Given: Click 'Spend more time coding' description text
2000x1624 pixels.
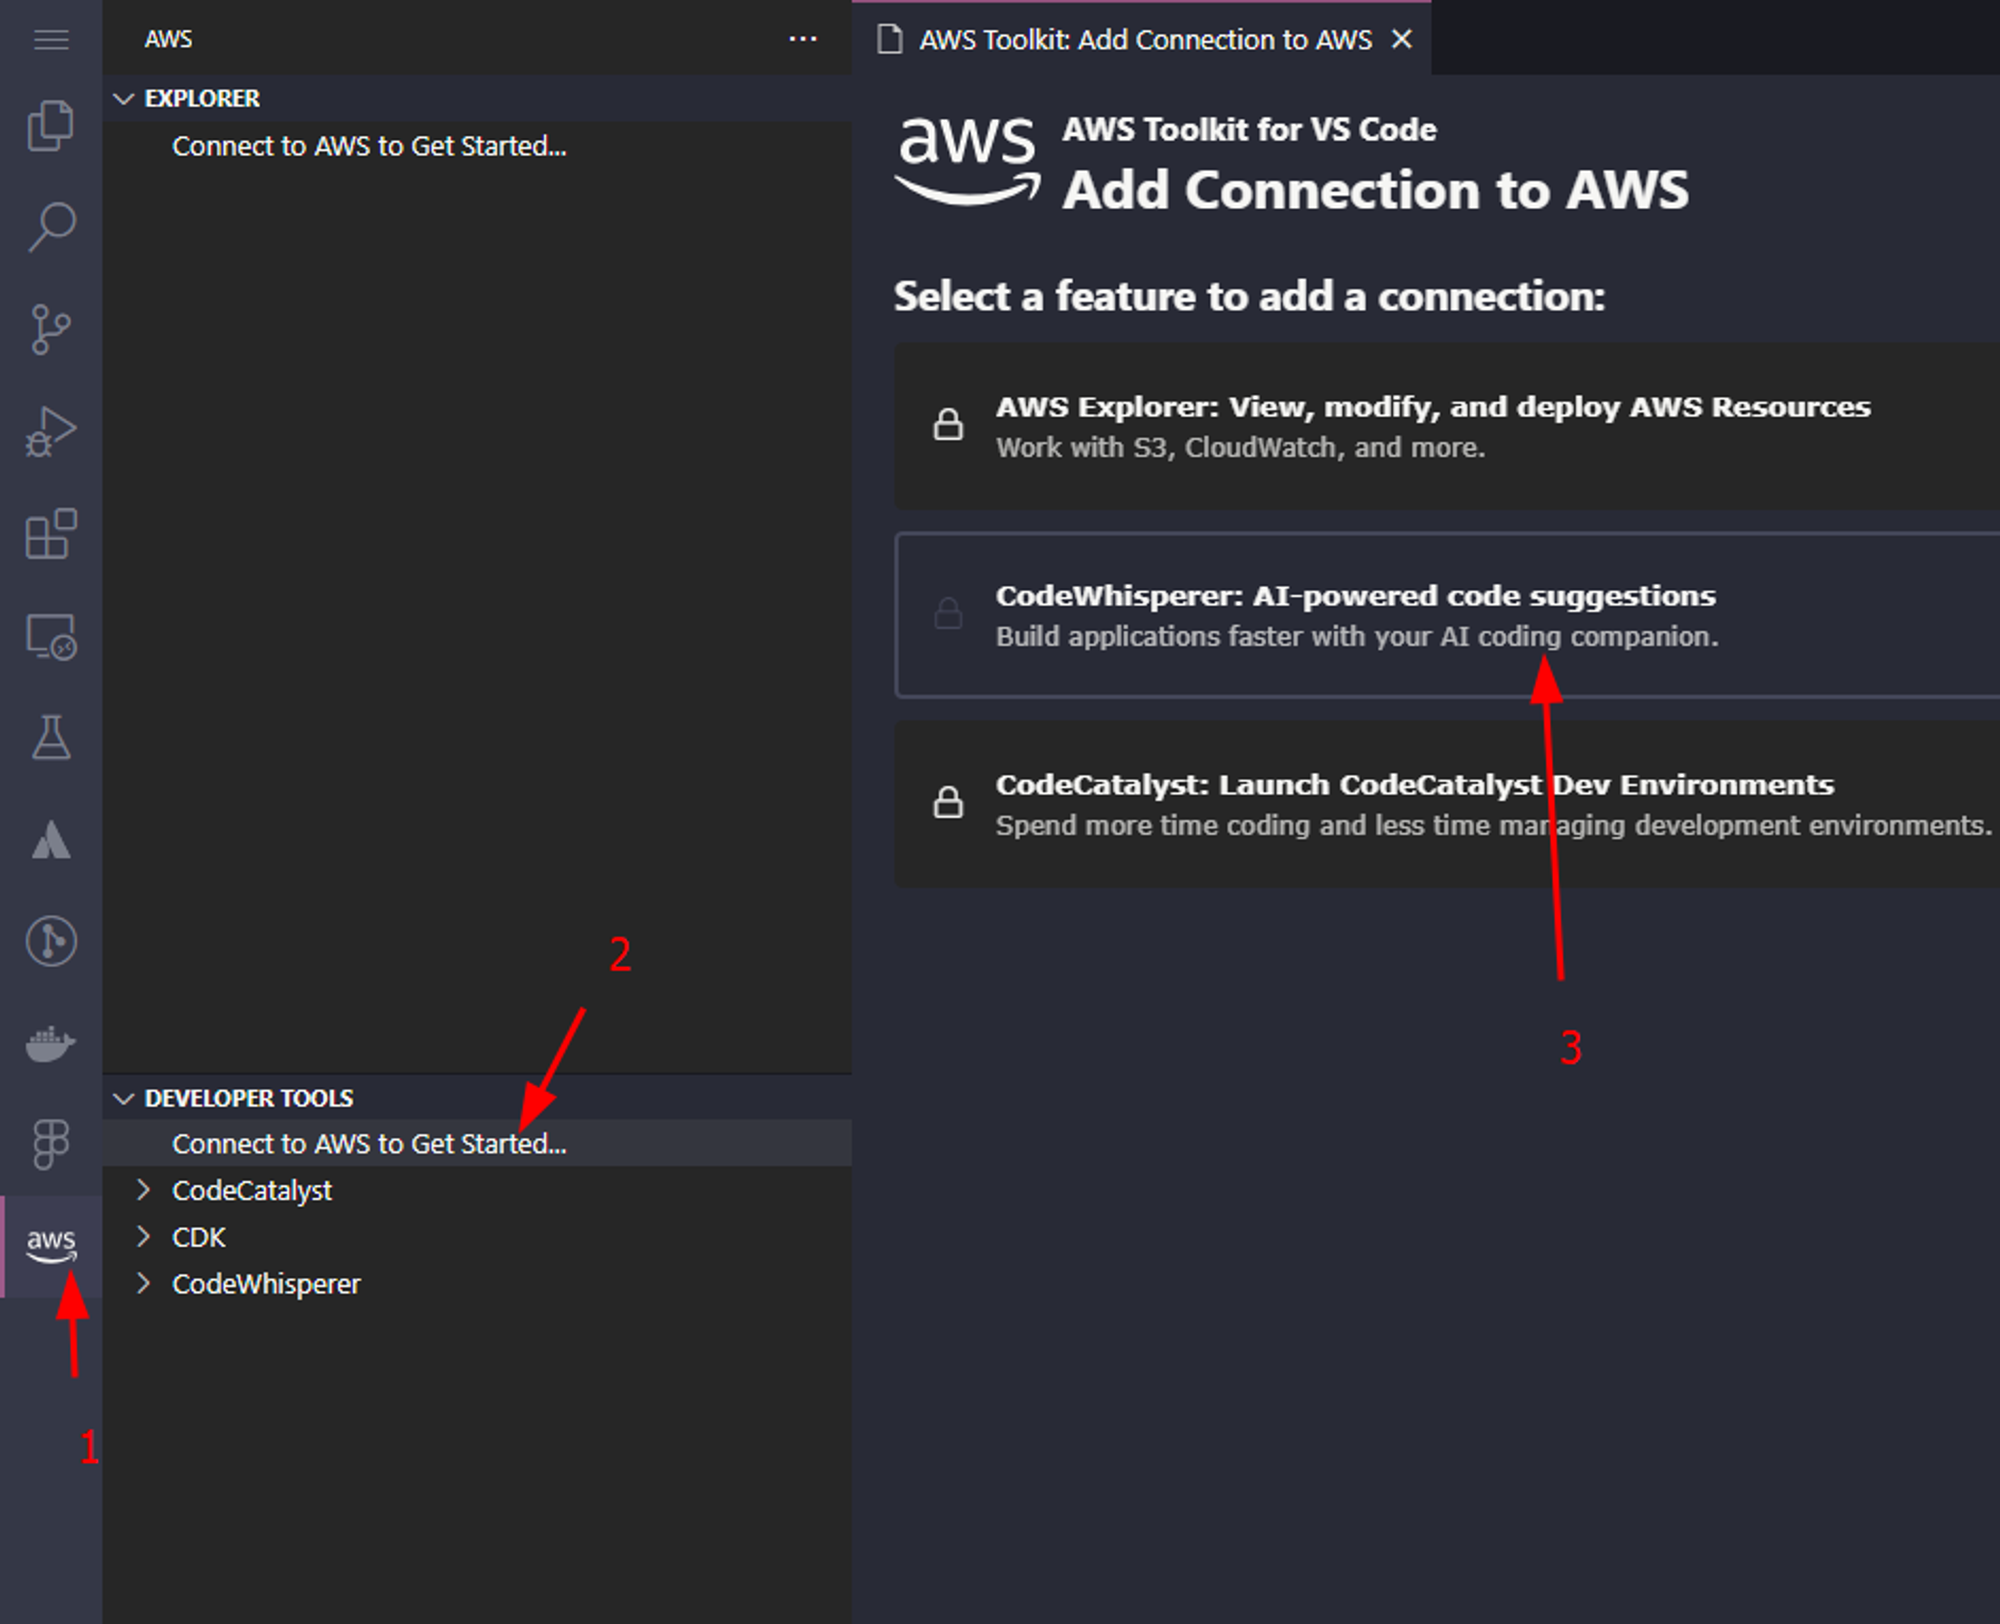Looking at the screenshot, I should pos(1493,825).
